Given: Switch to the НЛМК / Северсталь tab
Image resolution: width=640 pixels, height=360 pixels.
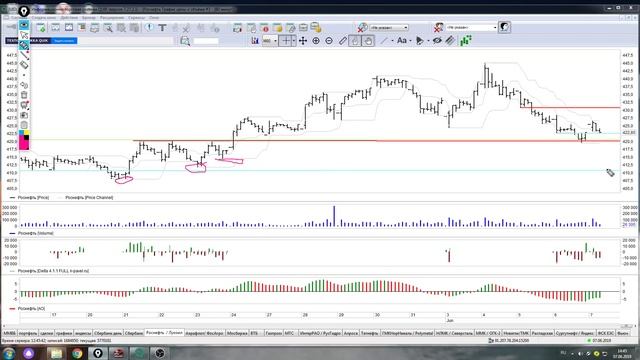Looking at the screenshot, I should pyautogui.click(x=454, y=333).
